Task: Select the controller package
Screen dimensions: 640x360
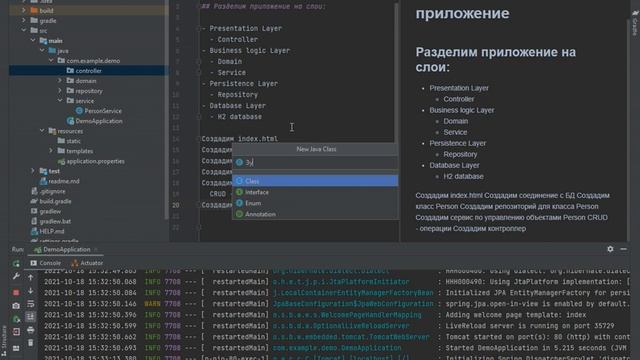Action: coord(88,71)
